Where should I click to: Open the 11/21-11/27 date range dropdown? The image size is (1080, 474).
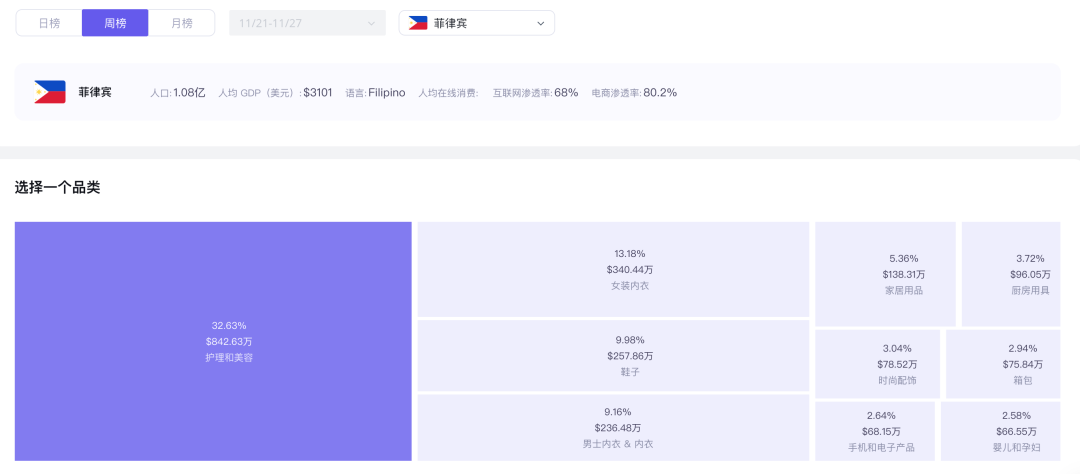307,23
